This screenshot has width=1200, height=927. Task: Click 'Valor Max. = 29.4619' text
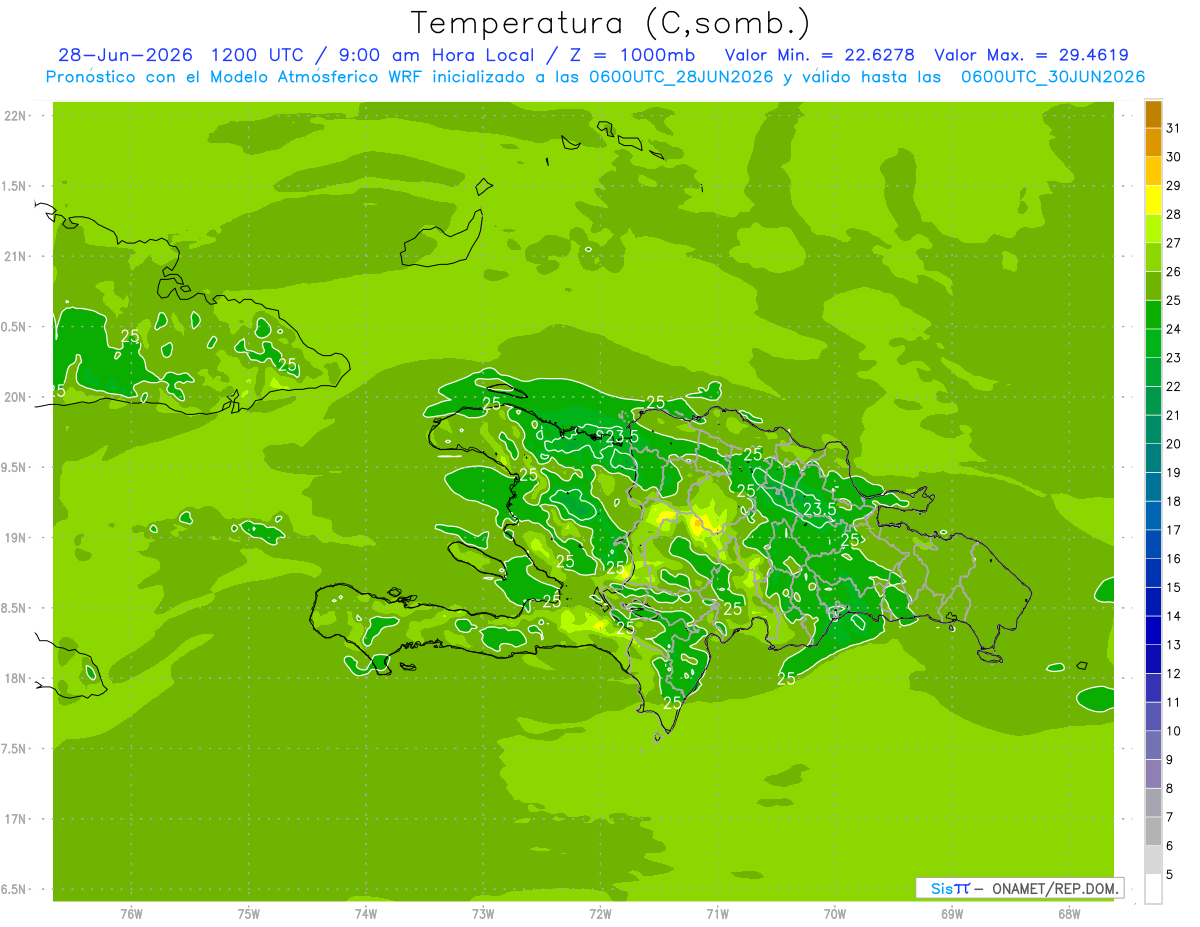(x=1030, y=55)
